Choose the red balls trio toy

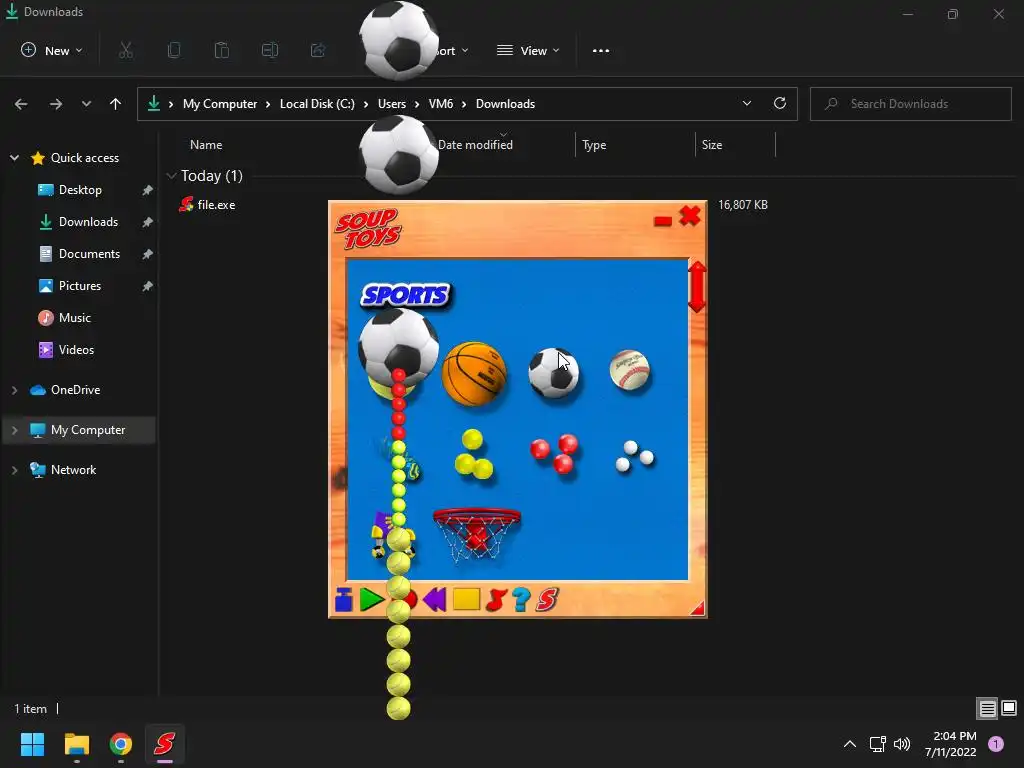tap(554, 453)
